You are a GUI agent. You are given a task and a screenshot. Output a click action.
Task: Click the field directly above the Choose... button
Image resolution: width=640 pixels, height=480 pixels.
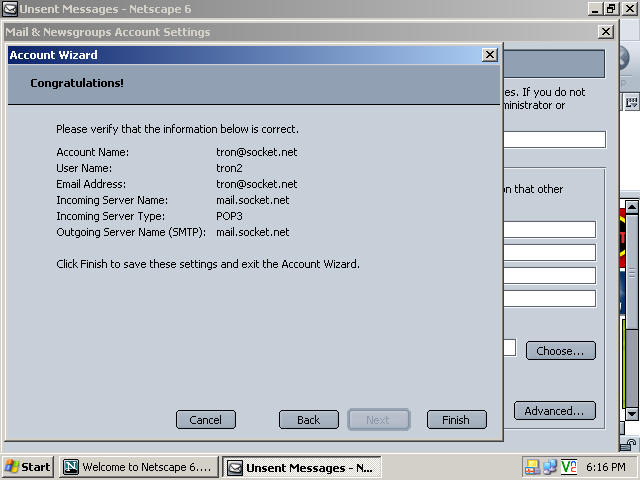click(550, 298)
